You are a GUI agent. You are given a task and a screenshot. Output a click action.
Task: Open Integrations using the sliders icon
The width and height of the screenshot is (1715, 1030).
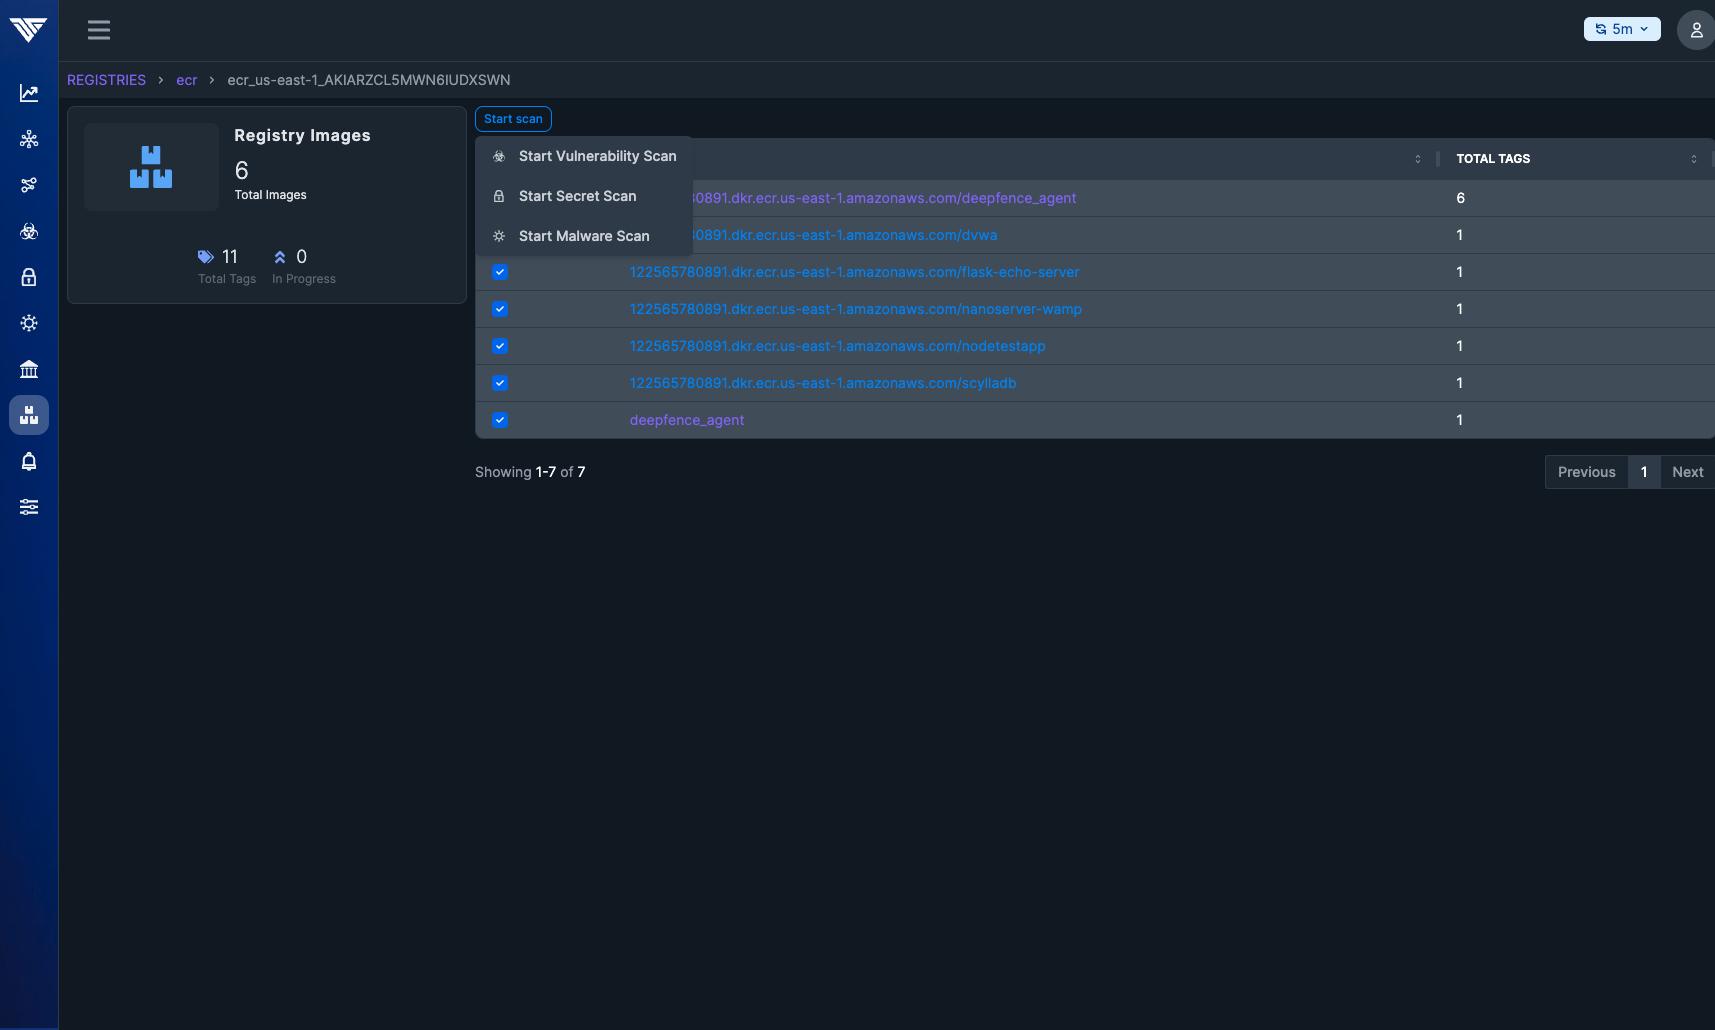pyautogui.click(x=29, y=507)
